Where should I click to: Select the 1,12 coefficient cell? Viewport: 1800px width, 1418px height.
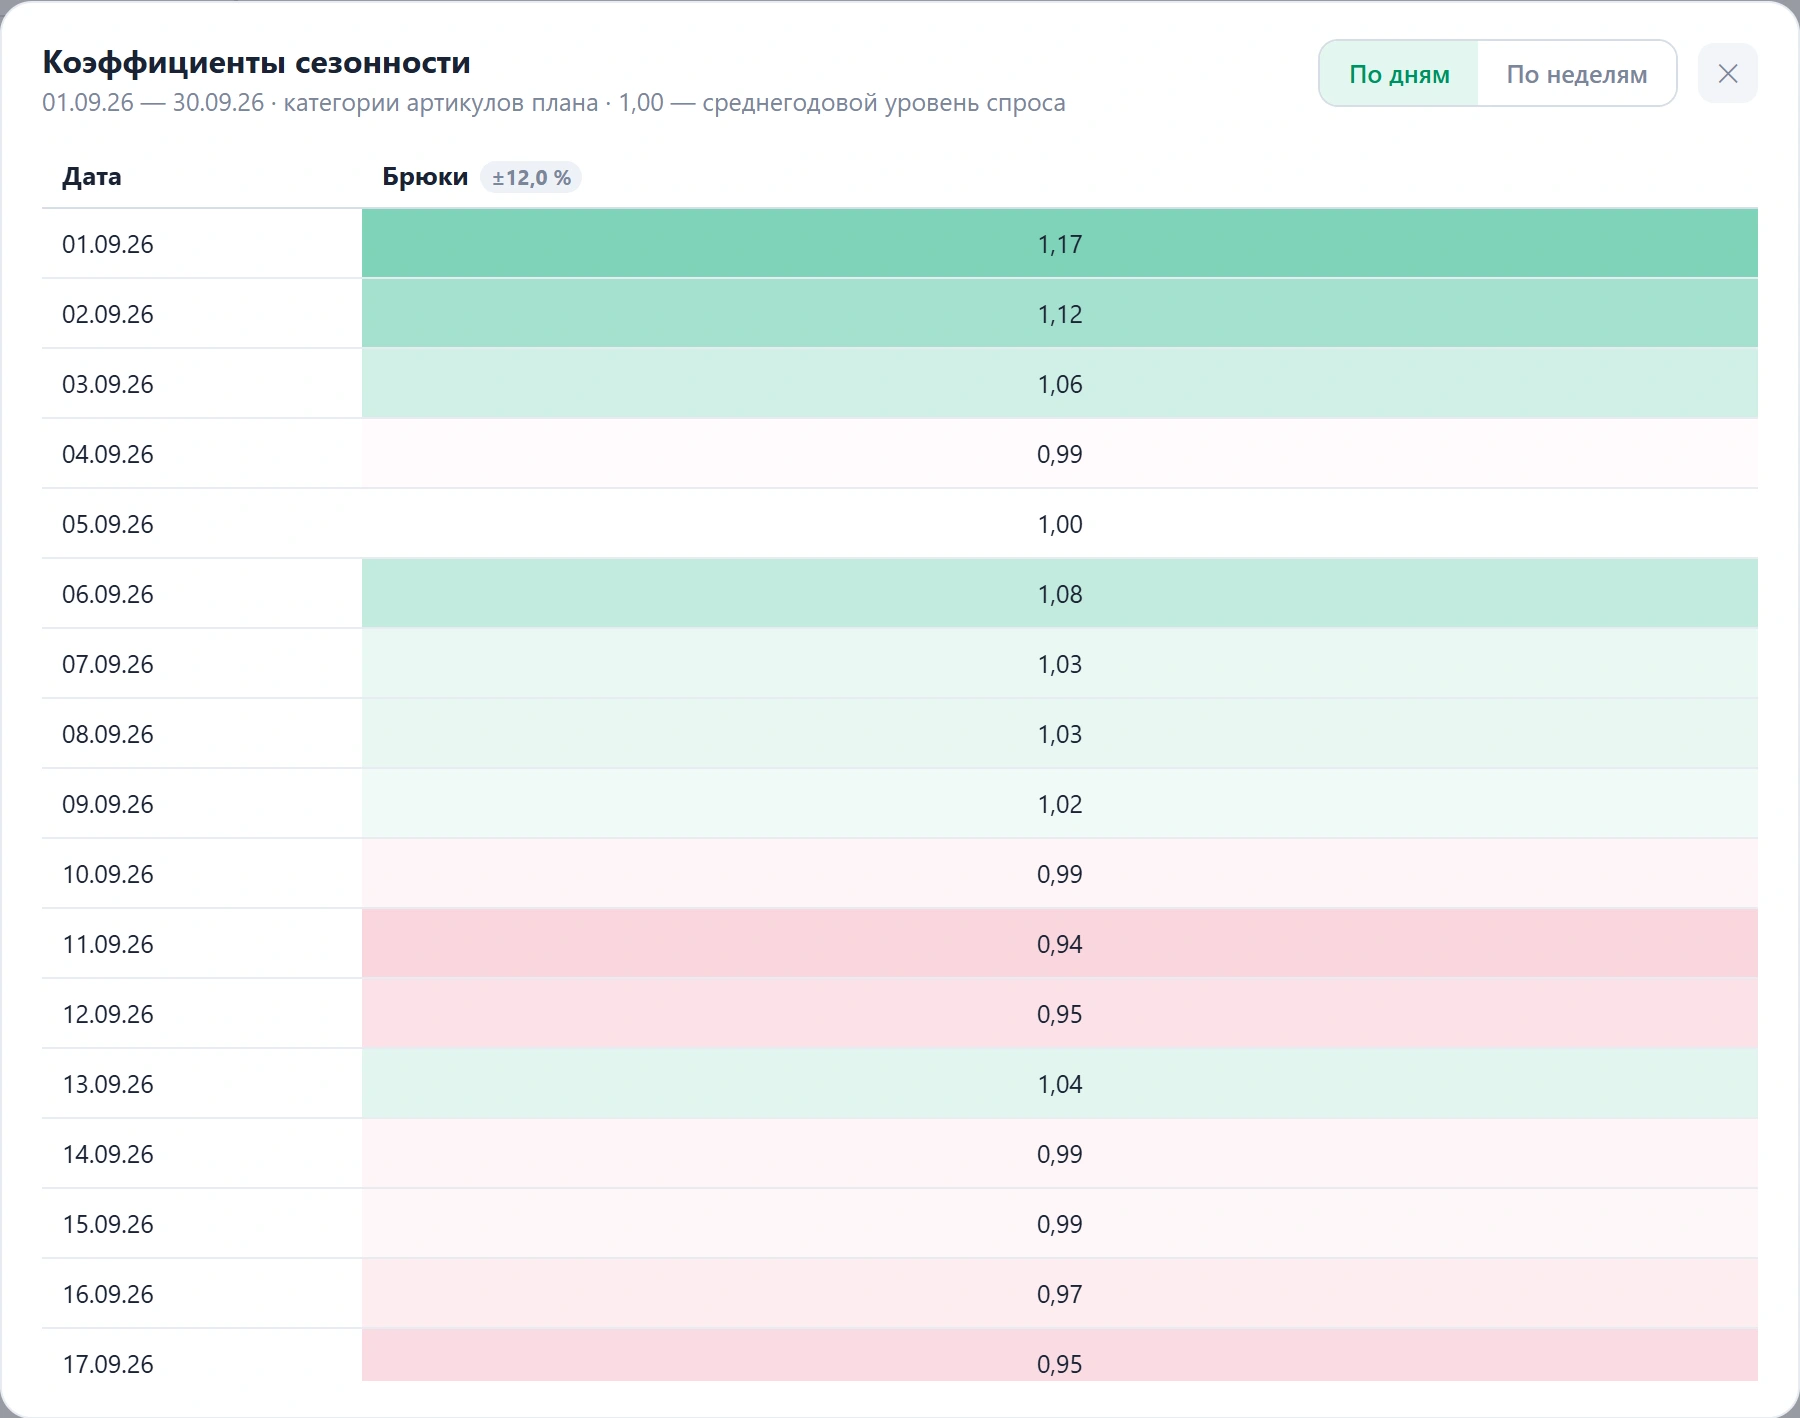(1059, 314)
